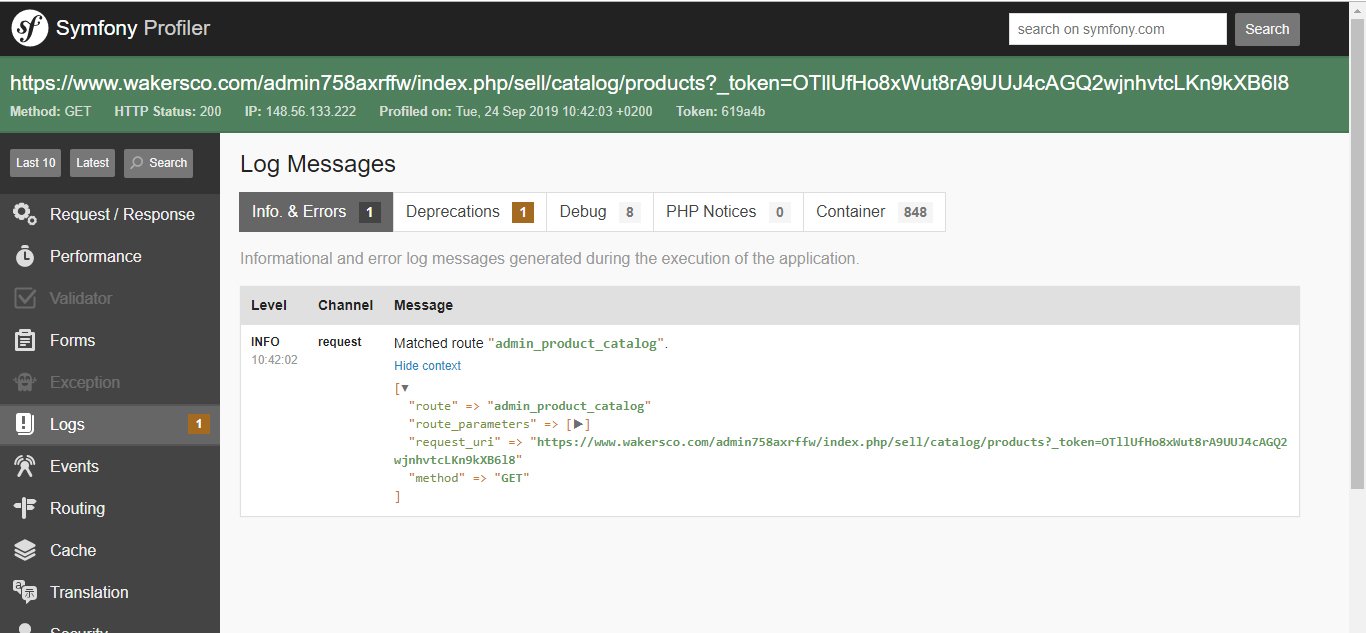Click the Request / Response gears icon

coord(25,214)
